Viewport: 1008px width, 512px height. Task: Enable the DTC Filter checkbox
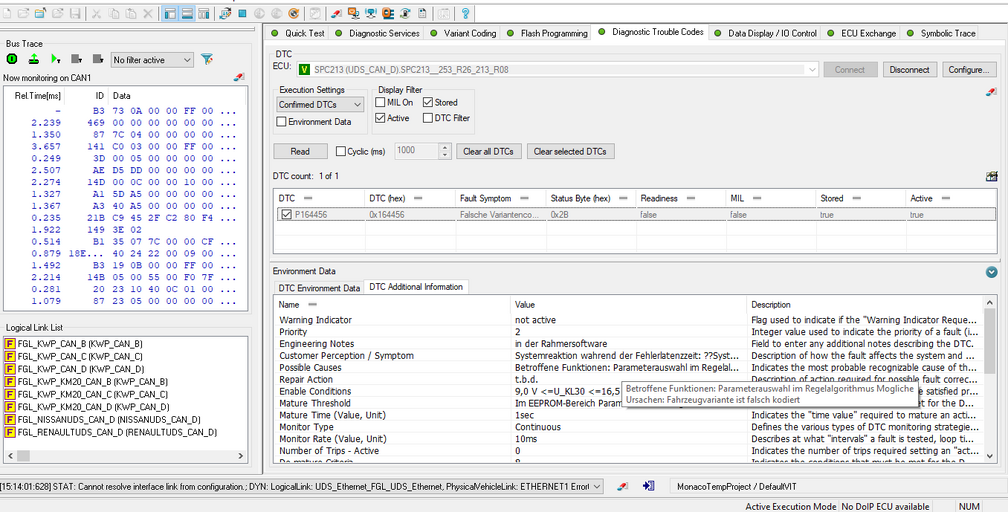[428, 118]
